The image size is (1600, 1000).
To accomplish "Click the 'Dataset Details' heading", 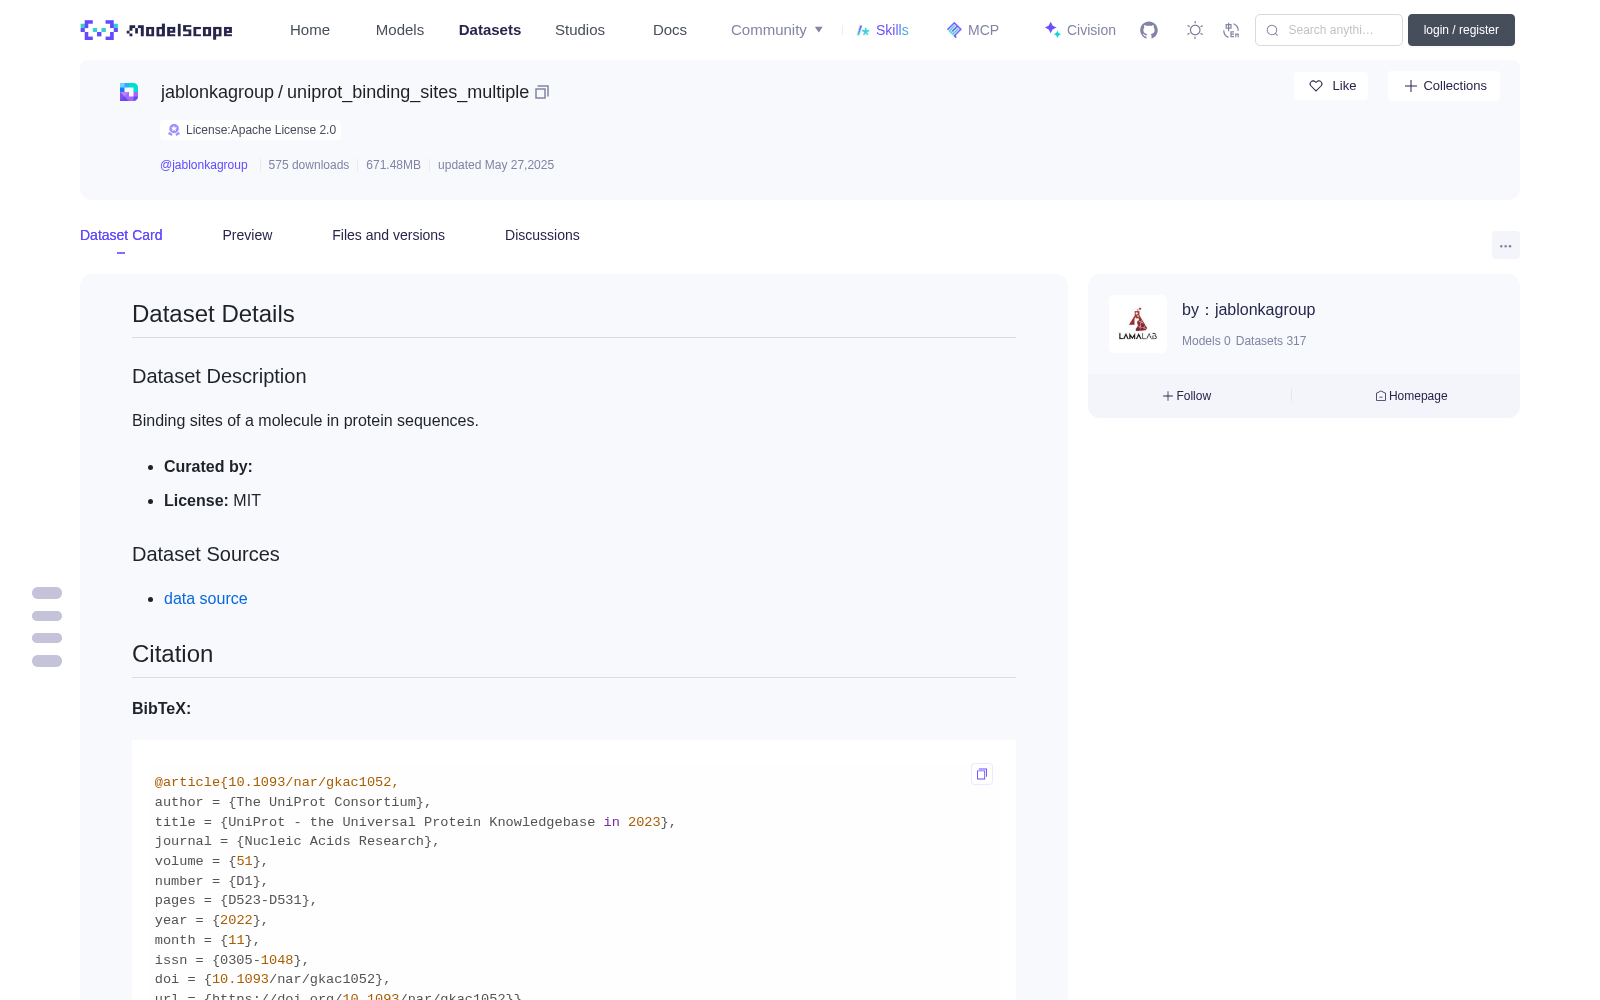I will 213,314.
